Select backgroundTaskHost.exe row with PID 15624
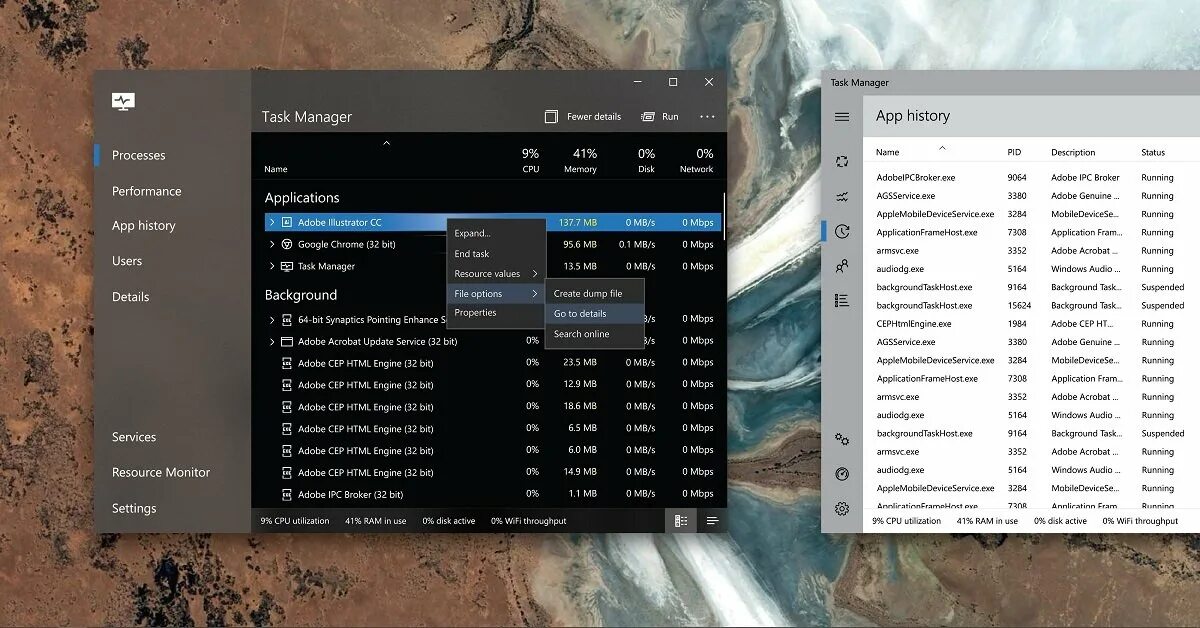 (x=1031, y=306)
